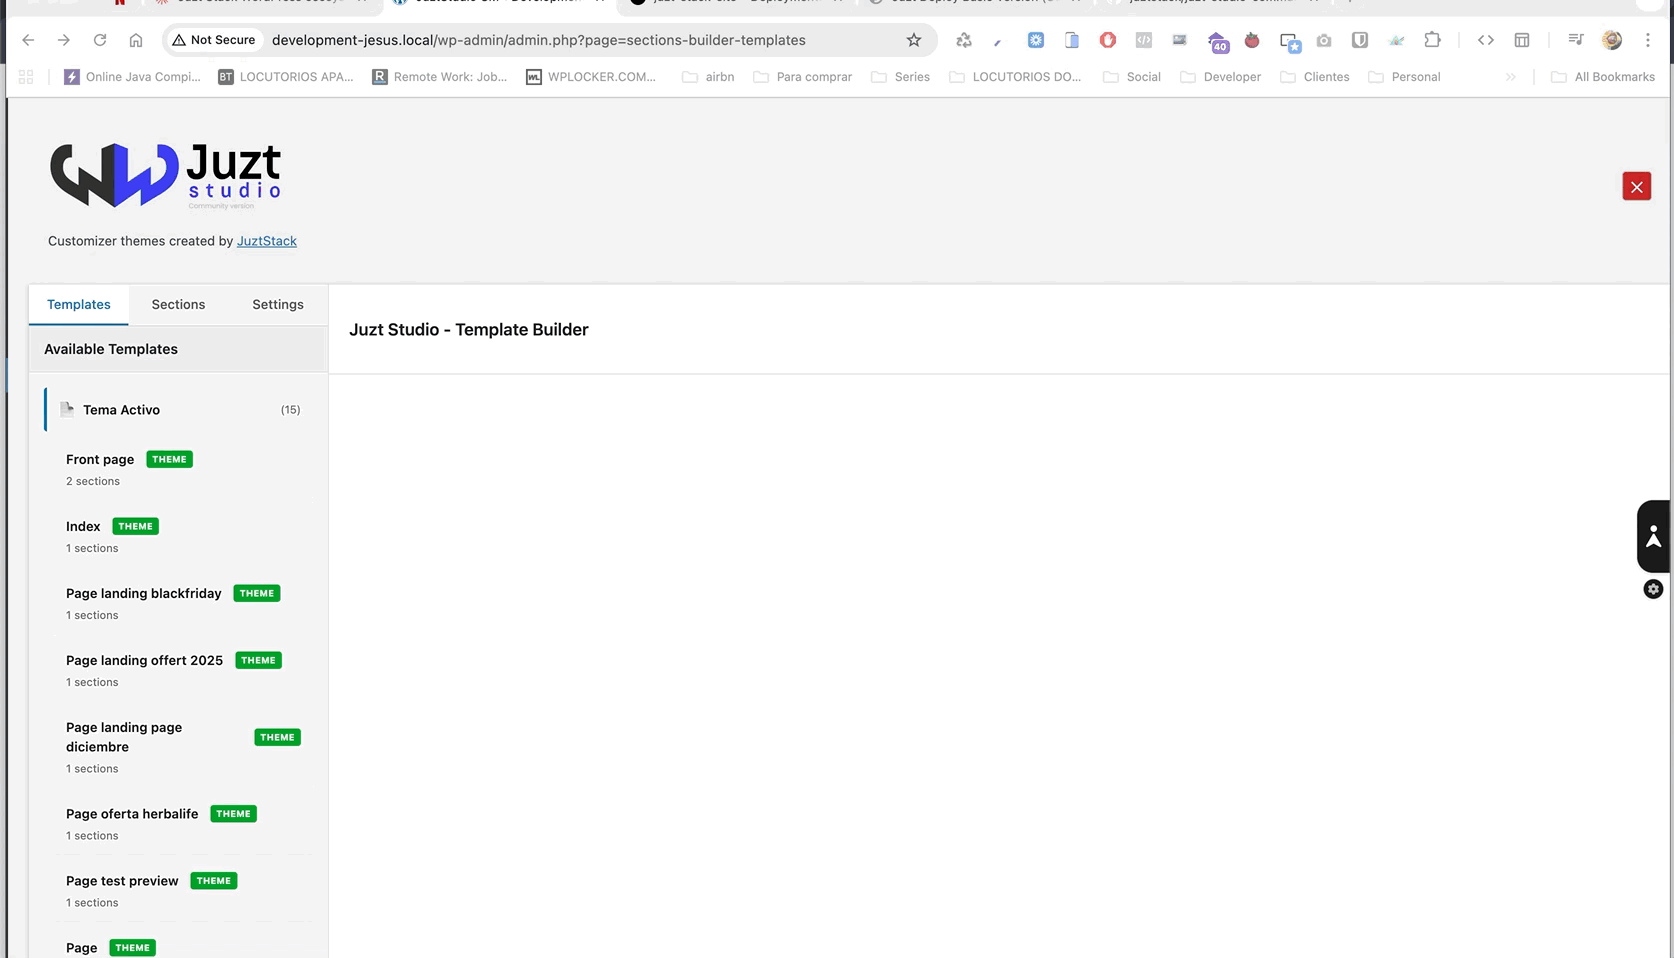Viewport: 1674px width, 958px height.
Task: Show hidden bookmarks with the double chevron
Action: 1511,77
